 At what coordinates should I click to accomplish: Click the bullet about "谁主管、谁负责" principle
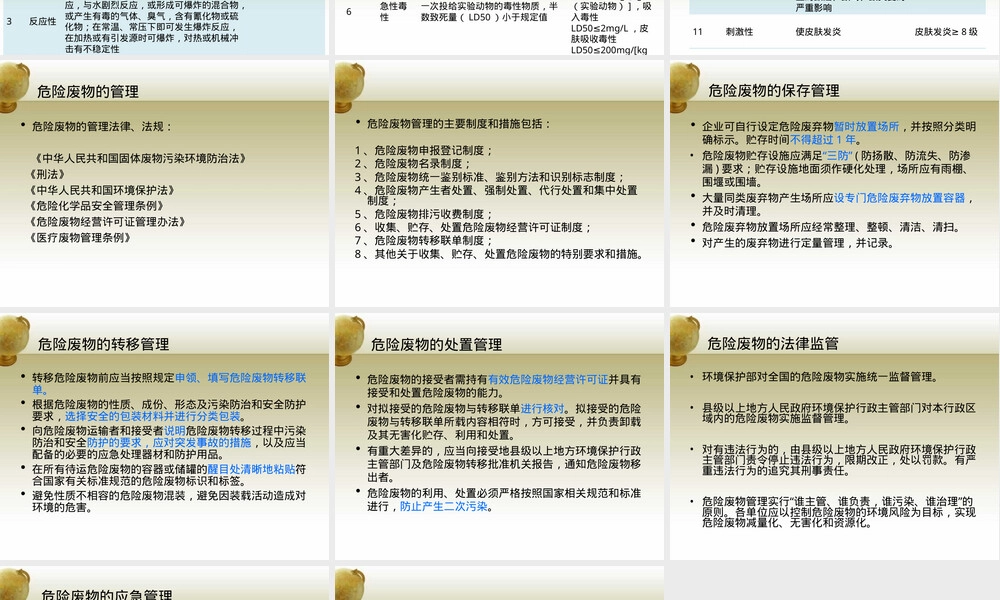pyautogui.click(x=839, y=512)
